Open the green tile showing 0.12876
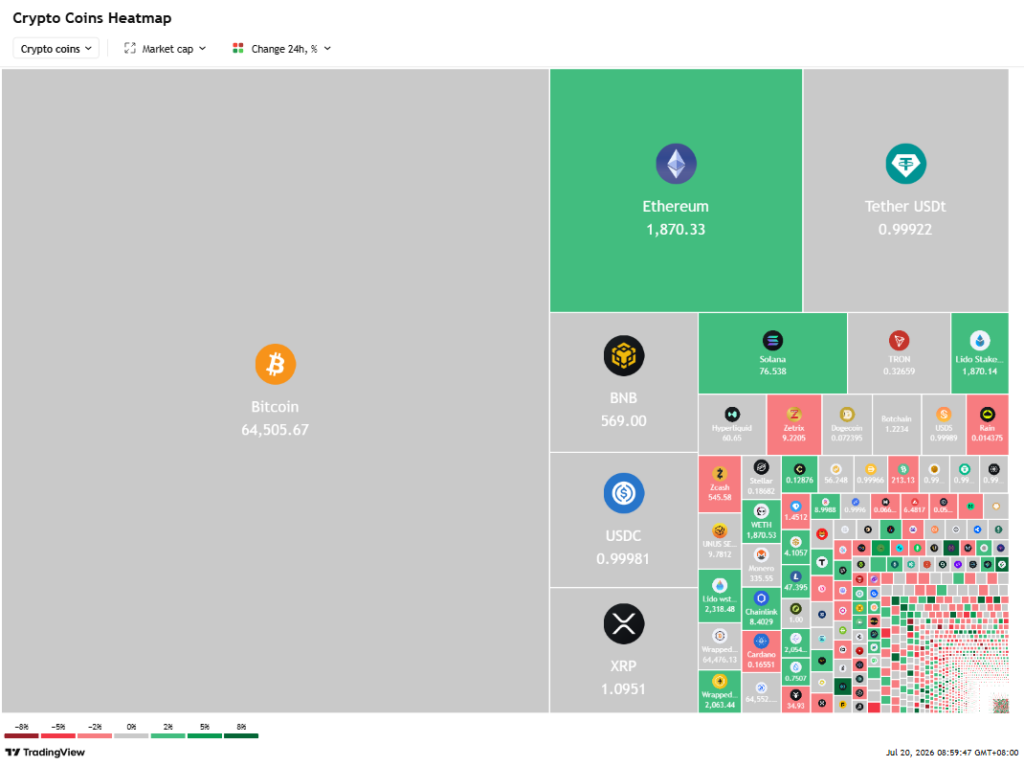 pyautogui.click(x=799, y=474)
